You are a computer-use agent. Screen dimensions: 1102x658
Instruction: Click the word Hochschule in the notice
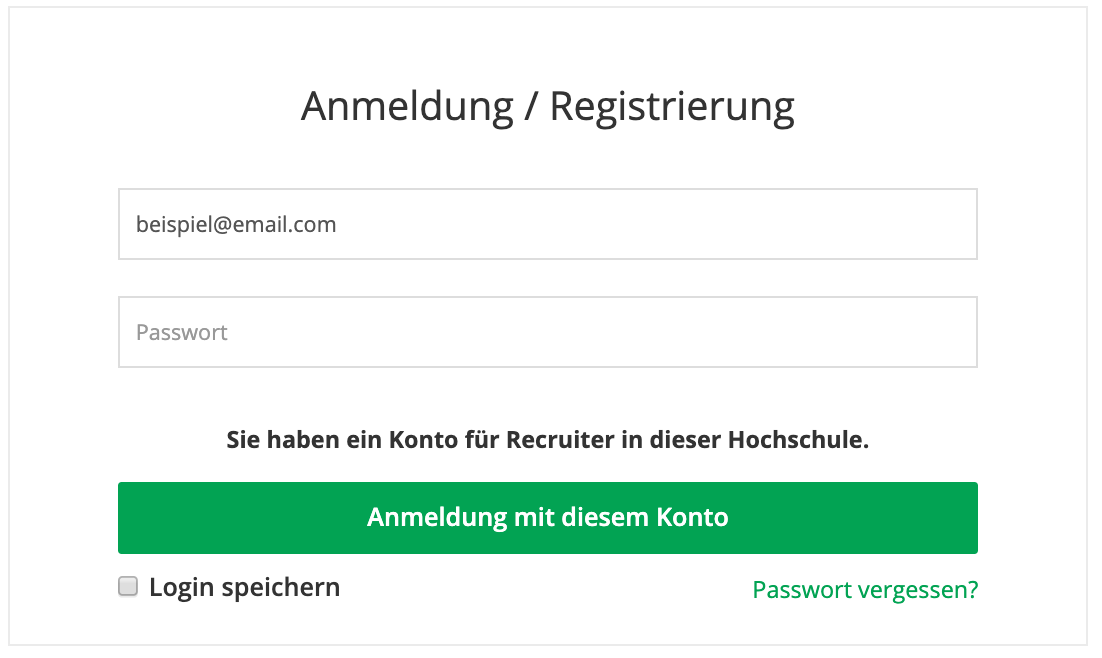click(798, 440)
